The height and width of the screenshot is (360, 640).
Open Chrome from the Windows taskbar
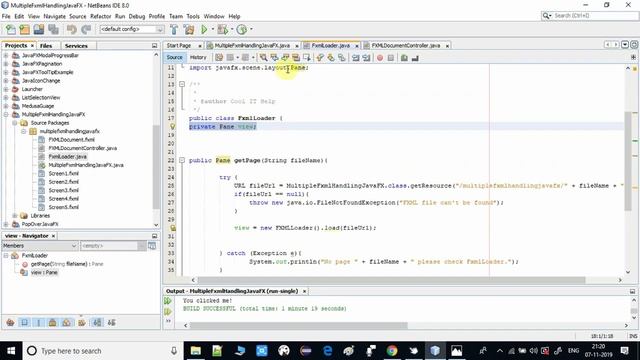[392, 351]
